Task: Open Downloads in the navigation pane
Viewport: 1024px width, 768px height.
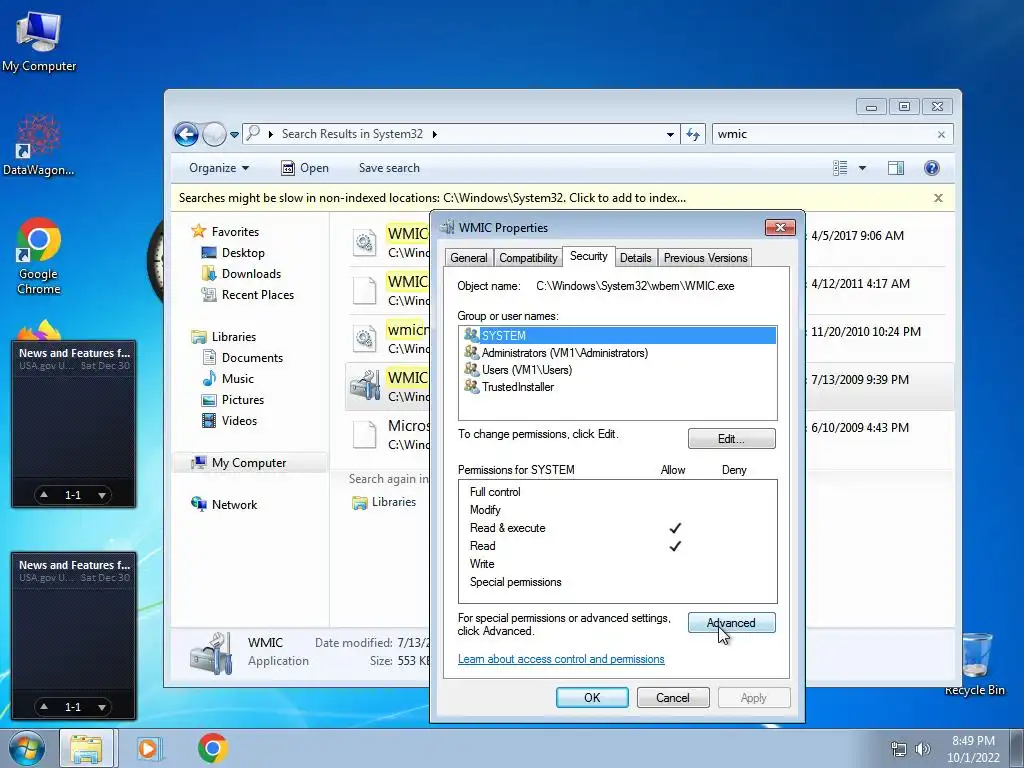Action: (241, 274)
